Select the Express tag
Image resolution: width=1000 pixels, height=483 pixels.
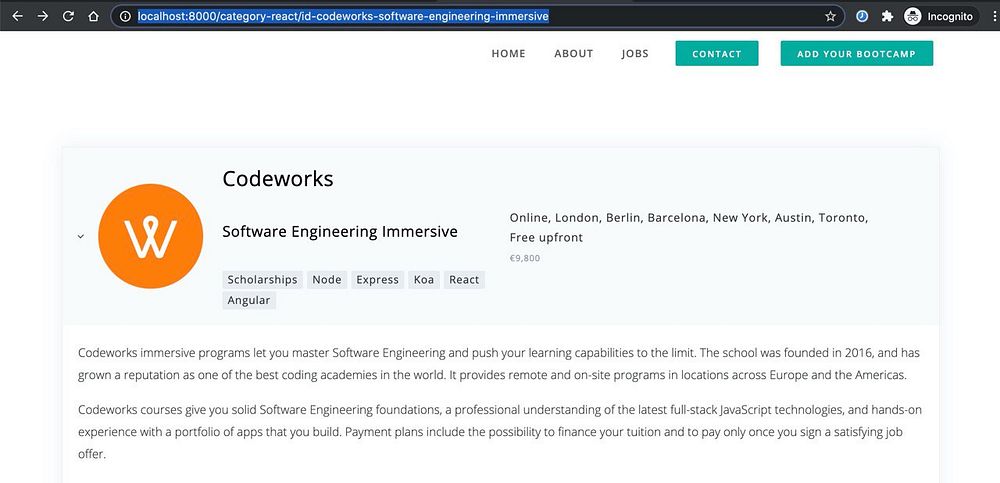[x=377, y=279]
